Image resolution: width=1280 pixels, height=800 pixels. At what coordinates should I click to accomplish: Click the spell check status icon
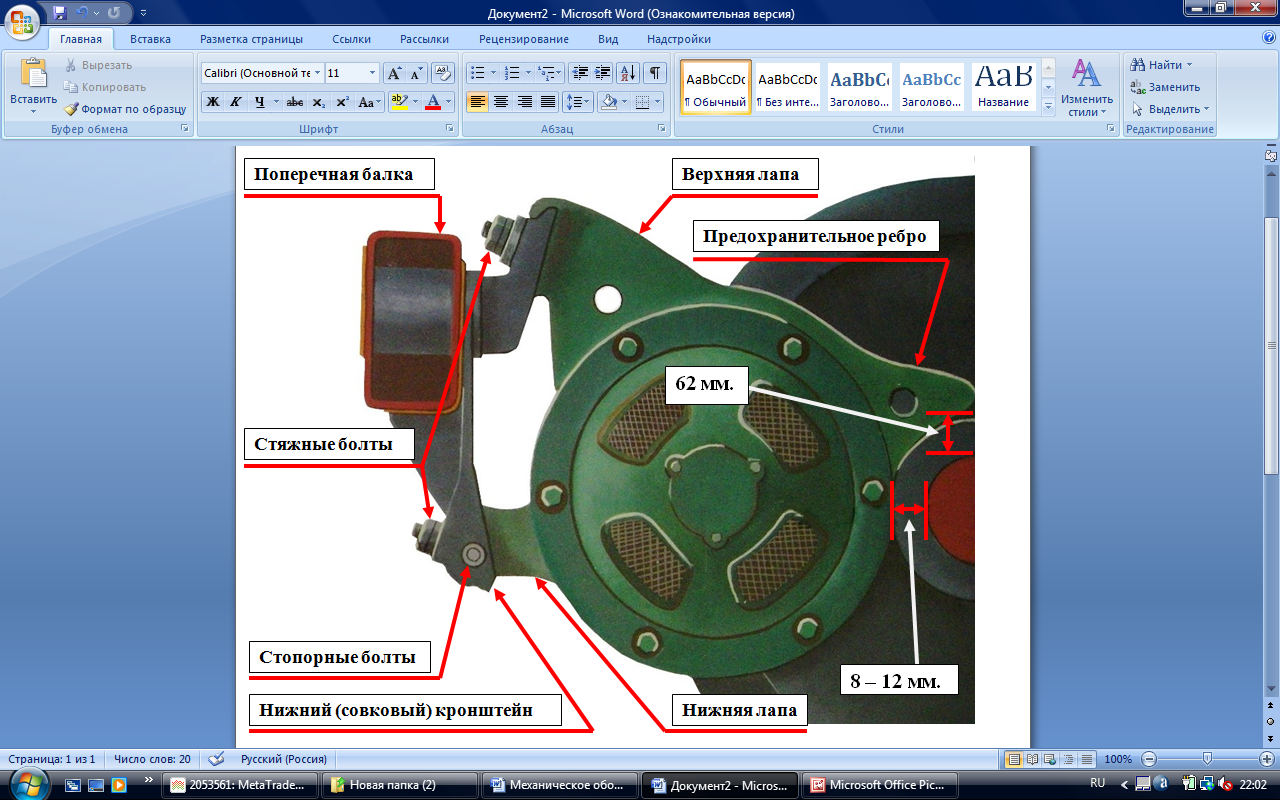[x=217, y=759]
